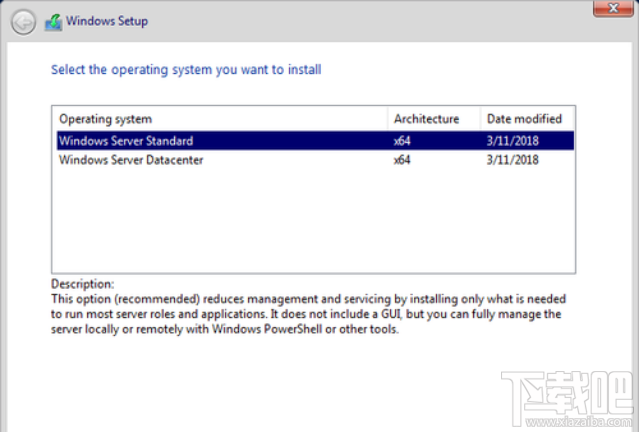Select the Windows Server Standard row
Viewport: 641px width, 432px height.
[x=315, y=141]
